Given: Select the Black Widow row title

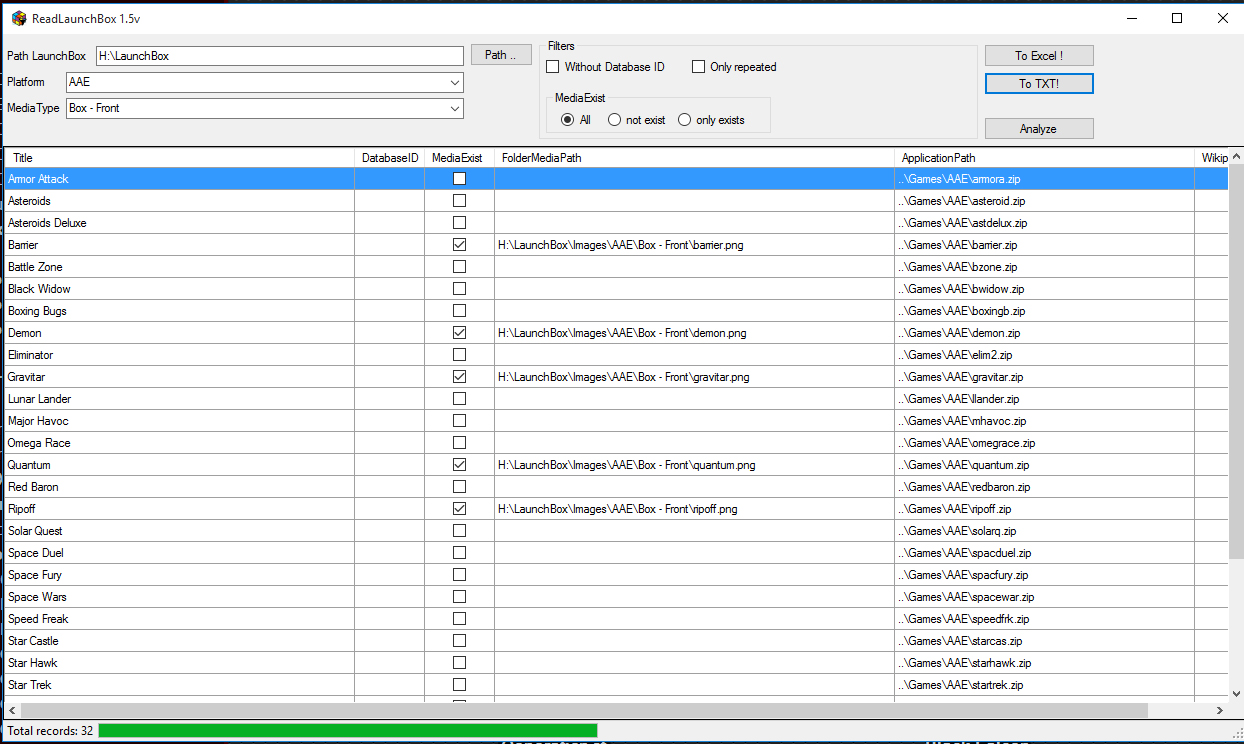Looking at the screenshot, I should 39,289.
